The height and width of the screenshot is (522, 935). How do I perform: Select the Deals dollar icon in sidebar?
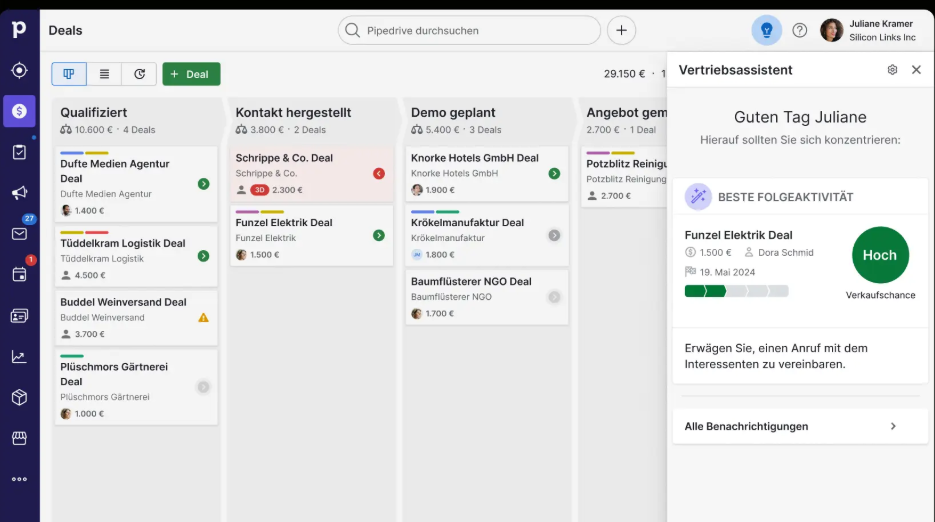[19, 111]
